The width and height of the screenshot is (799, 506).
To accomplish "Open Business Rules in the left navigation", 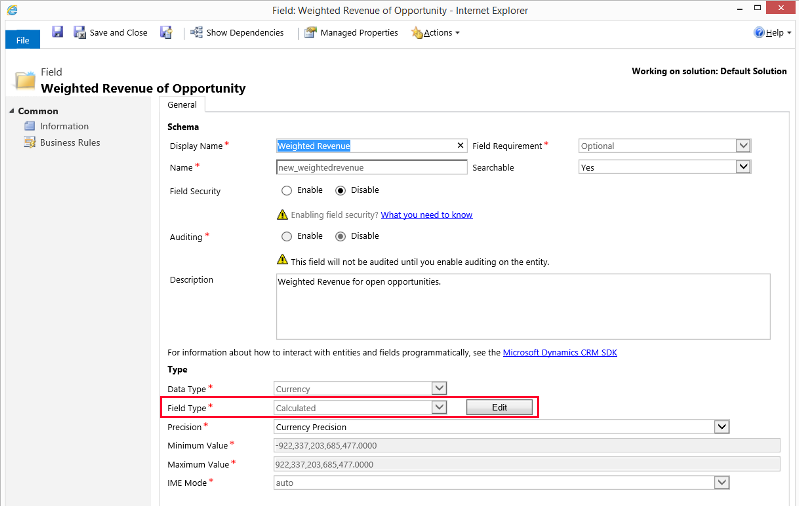I will coord(70,143).
